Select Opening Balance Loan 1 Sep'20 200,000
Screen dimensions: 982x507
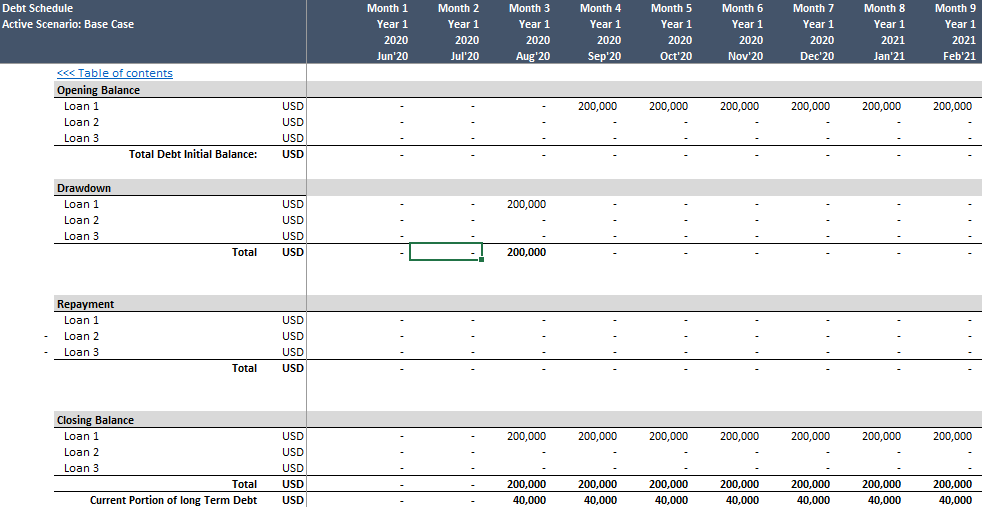coord(597,106)
